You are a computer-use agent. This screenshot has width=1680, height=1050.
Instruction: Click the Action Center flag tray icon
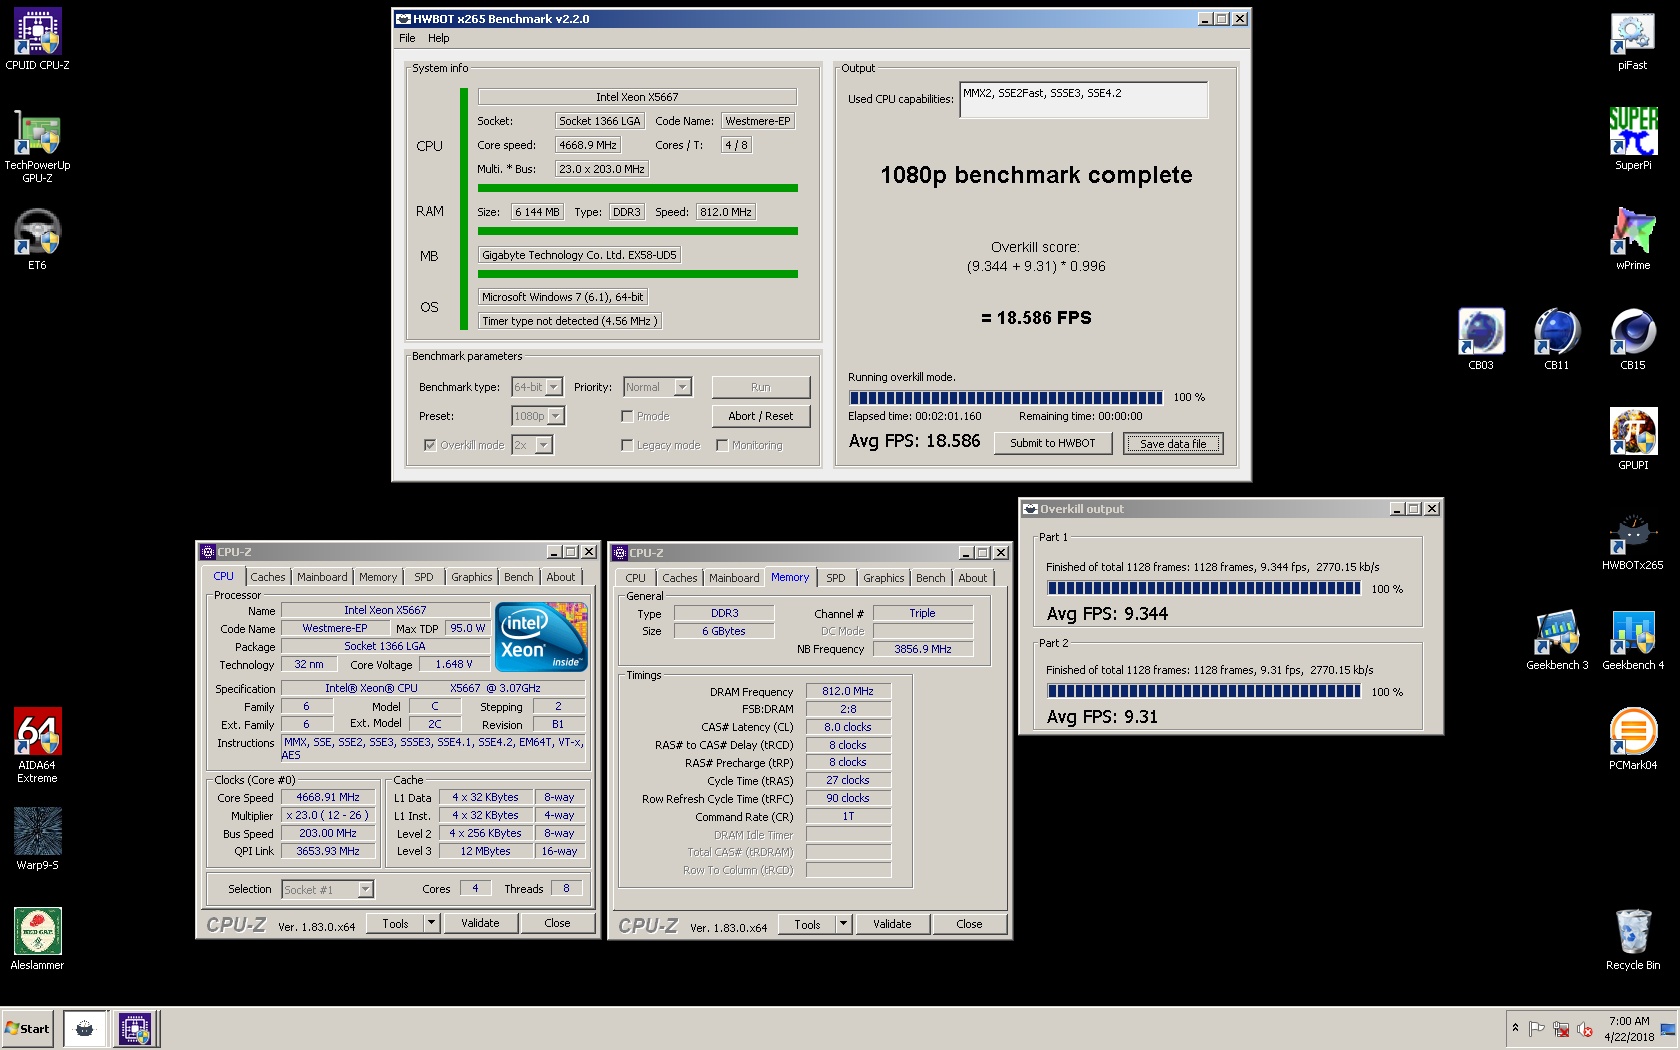1537,1029
